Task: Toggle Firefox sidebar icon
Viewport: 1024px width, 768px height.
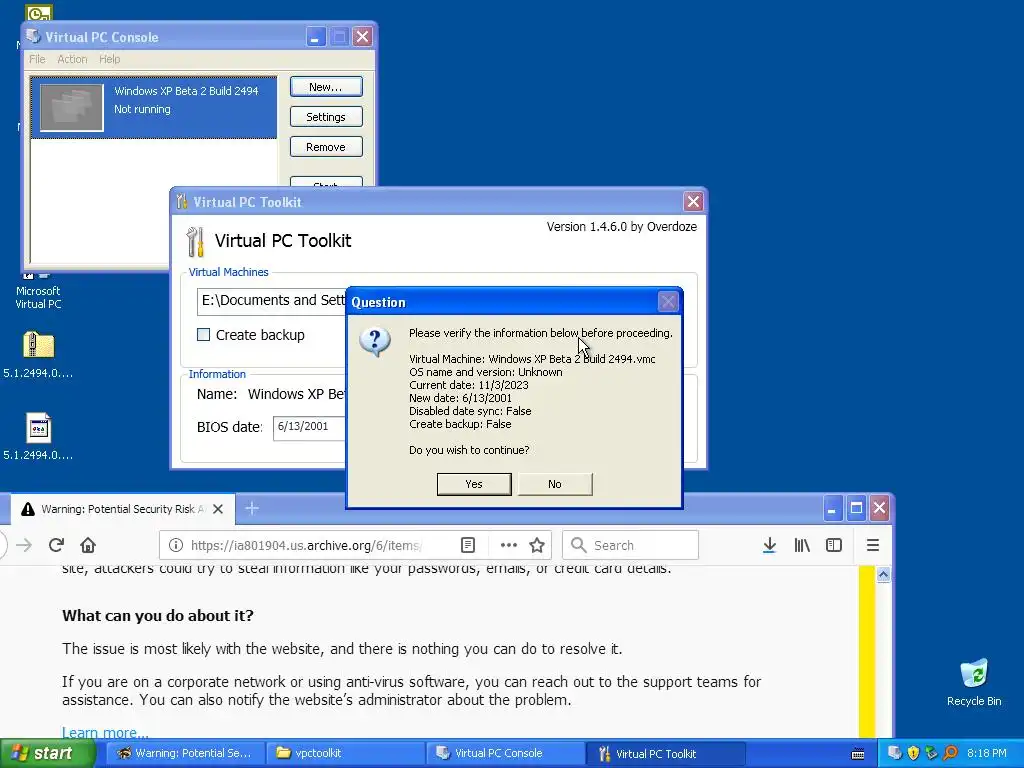Action: pyautogui.click(x=834, y=545)
